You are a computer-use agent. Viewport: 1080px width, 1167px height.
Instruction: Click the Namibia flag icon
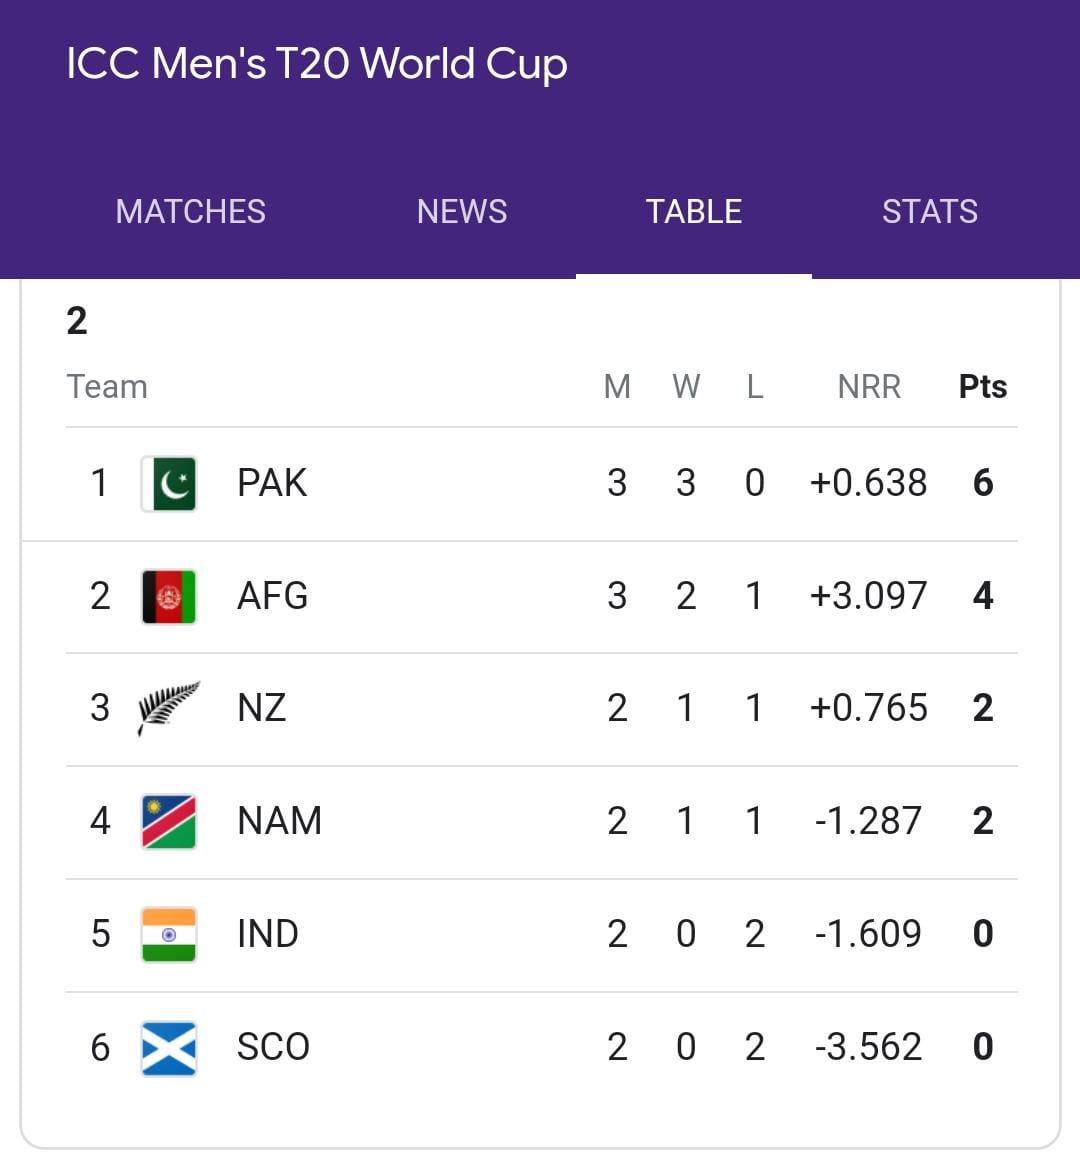tap(169, 821)
